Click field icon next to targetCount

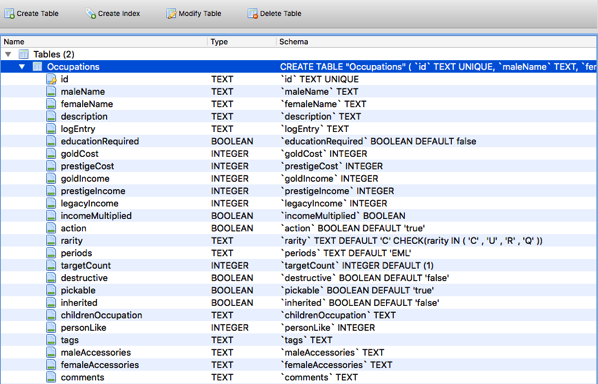51,265
